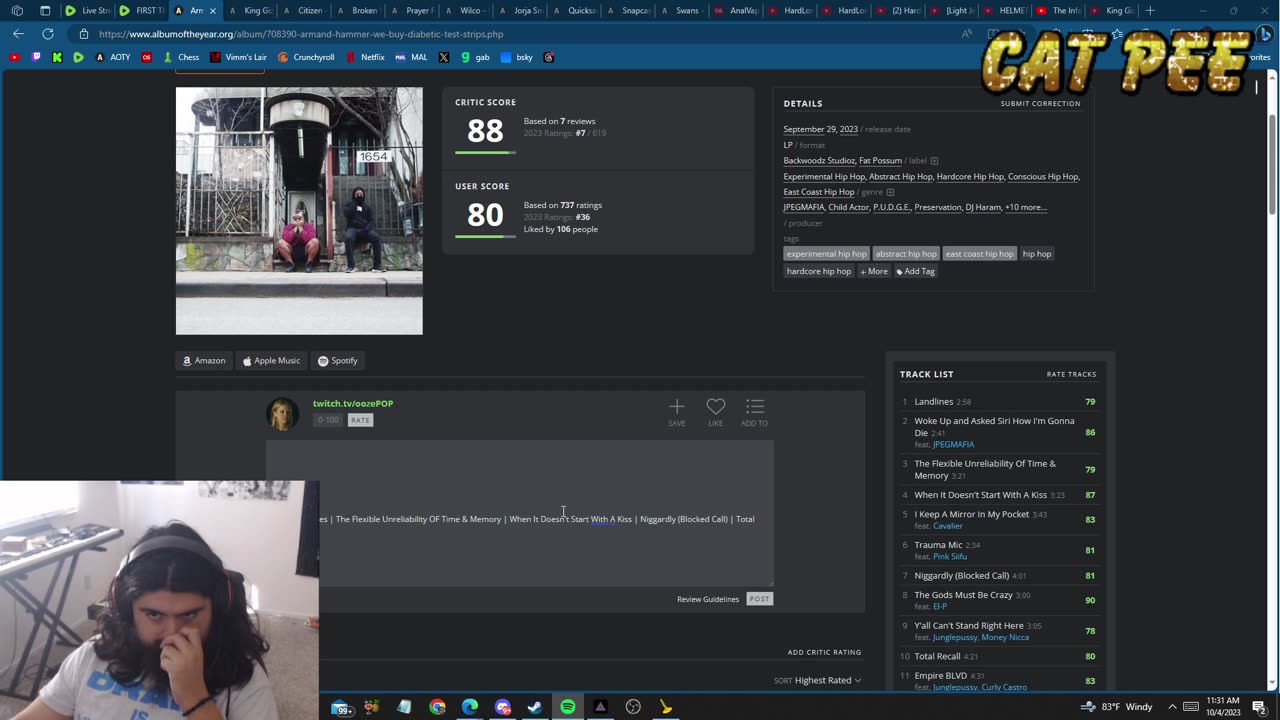The height and width of the screenshot is (720, 1280).
Task: Open the bsky bookmark
Action: click(x=517, y=57)
